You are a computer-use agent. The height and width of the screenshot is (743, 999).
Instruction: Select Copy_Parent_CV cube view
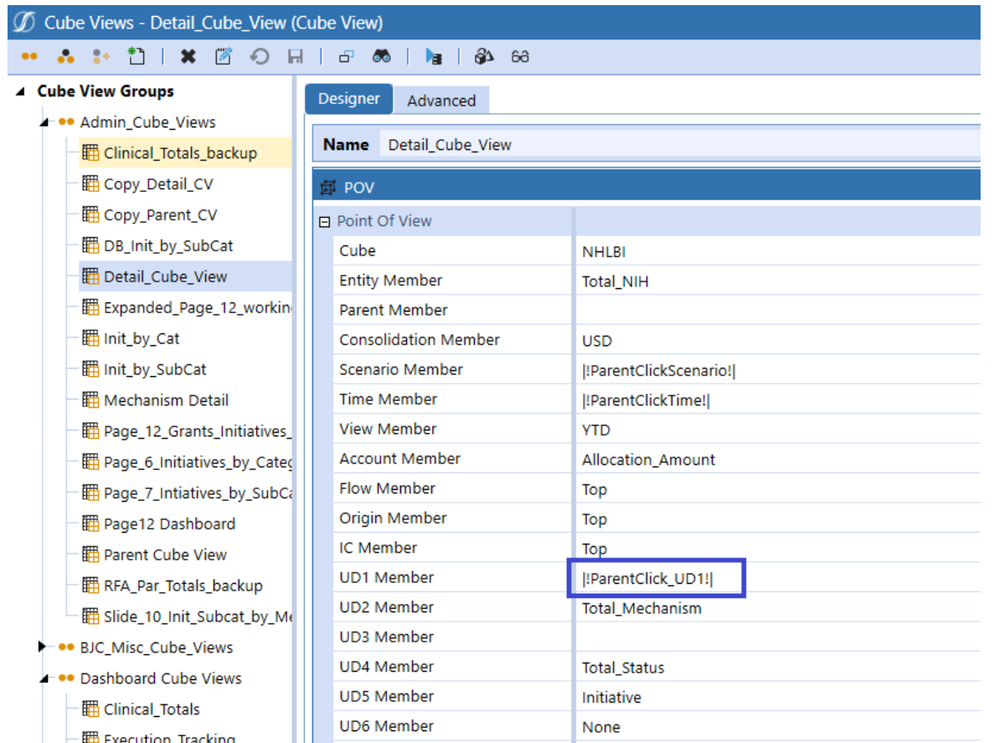click(x=160, y=215)
